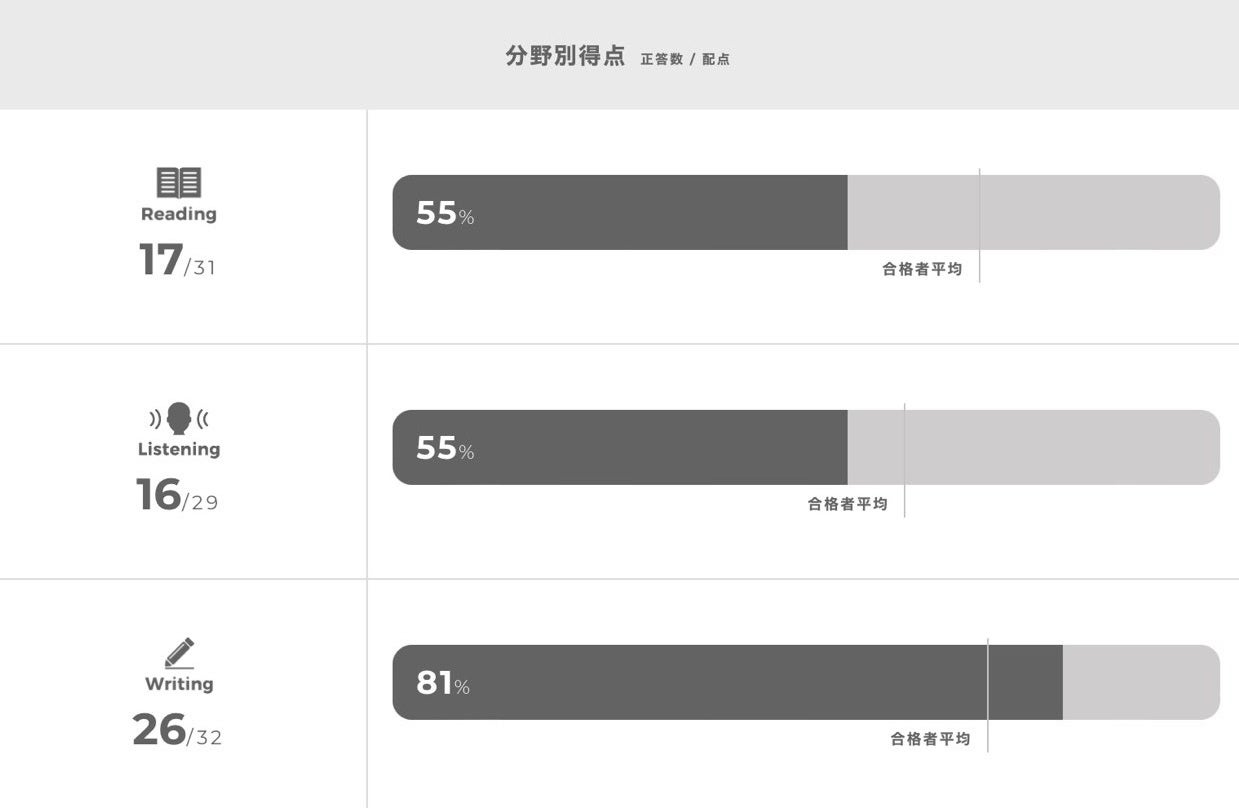1239x808 pixels.
Task: Click the Writing score 26/32
Action: pos(177,730)
